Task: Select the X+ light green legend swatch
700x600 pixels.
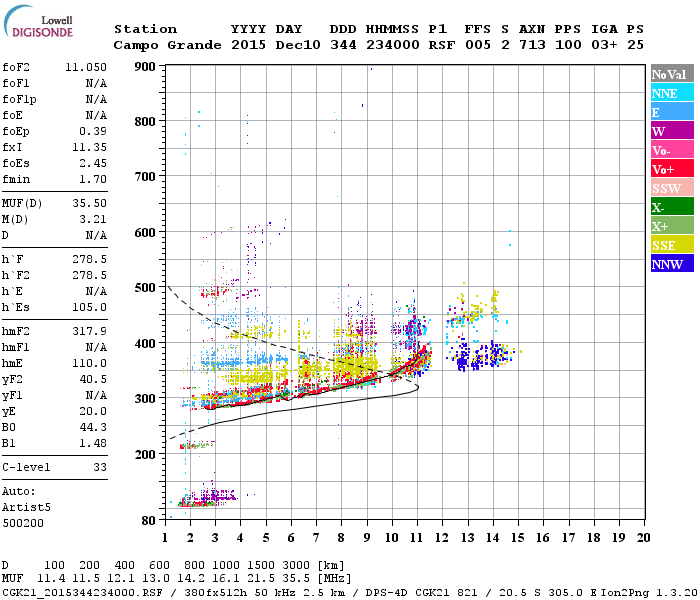Action: [x=672, y=226]
